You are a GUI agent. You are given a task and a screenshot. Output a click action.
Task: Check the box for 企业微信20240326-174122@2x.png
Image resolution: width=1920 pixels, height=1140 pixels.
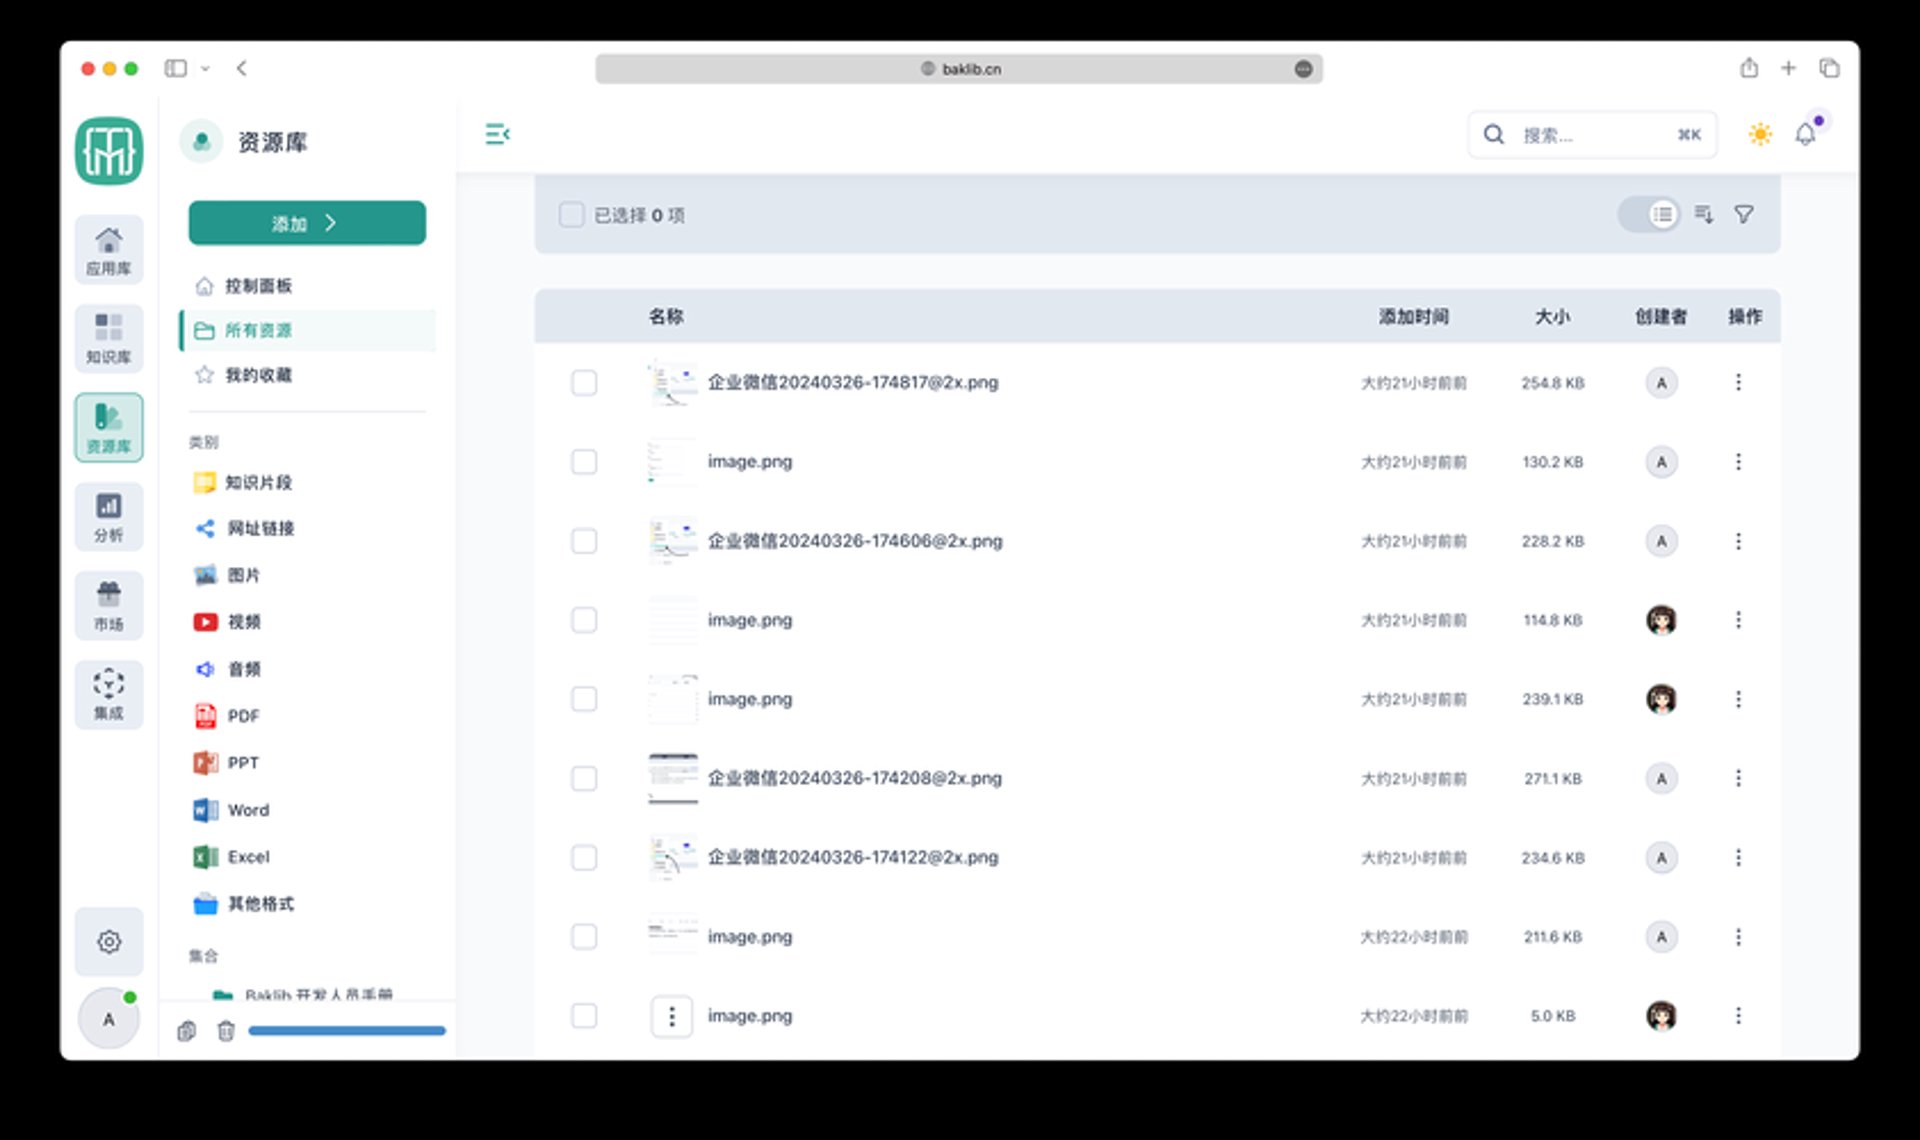[584, 857]
